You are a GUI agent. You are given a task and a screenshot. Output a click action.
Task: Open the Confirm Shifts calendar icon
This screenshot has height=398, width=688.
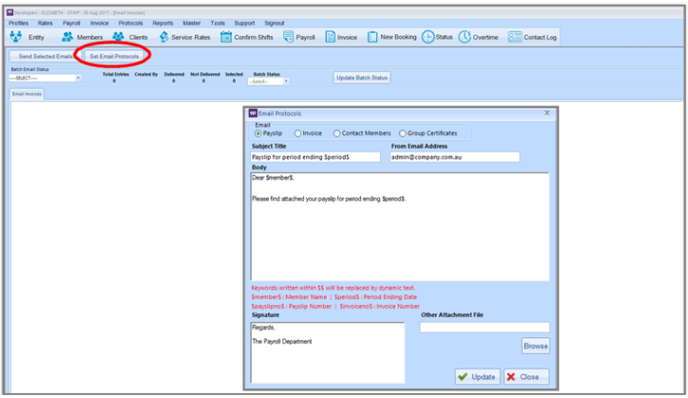tap(226, 37)
